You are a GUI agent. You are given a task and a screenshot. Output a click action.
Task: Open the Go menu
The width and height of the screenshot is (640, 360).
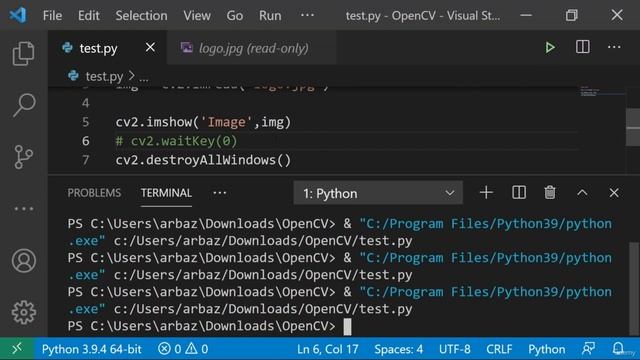coord(235,16)
